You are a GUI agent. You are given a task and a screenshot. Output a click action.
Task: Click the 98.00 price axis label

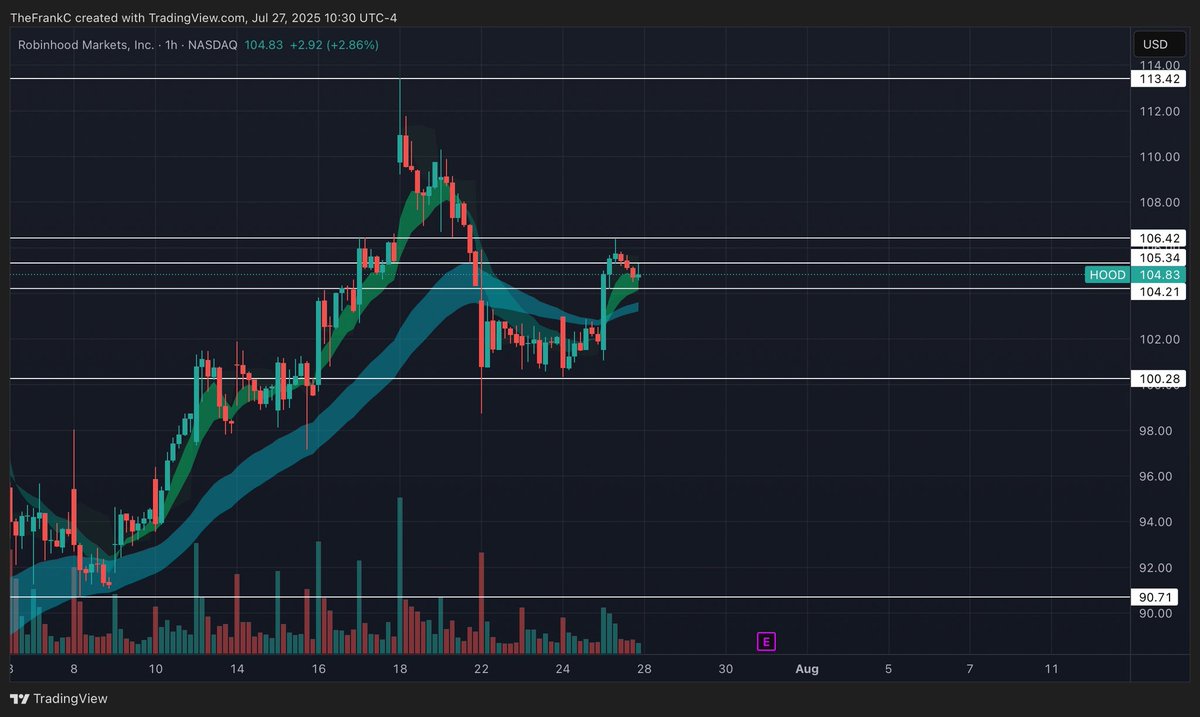pos(1156,431)
